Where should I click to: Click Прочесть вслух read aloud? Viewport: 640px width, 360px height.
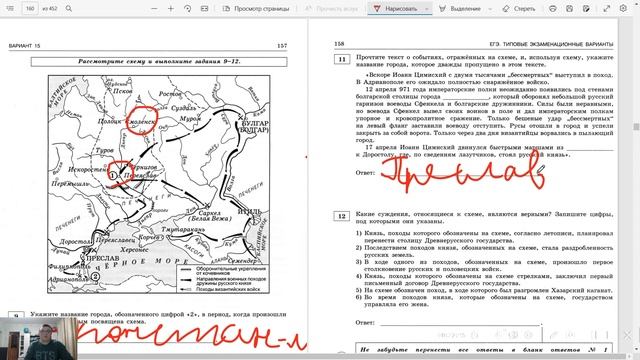click(x=331, y=9)
